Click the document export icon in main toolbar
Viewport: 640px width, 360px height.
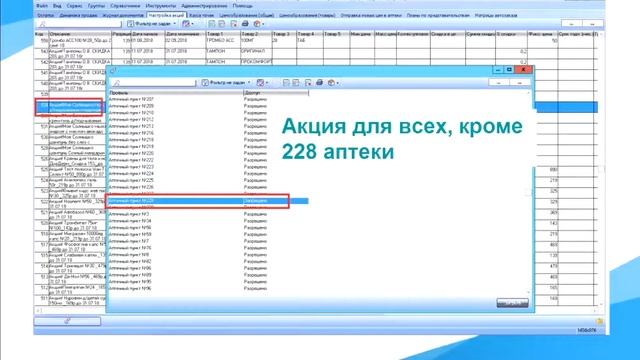coord(233,24)
